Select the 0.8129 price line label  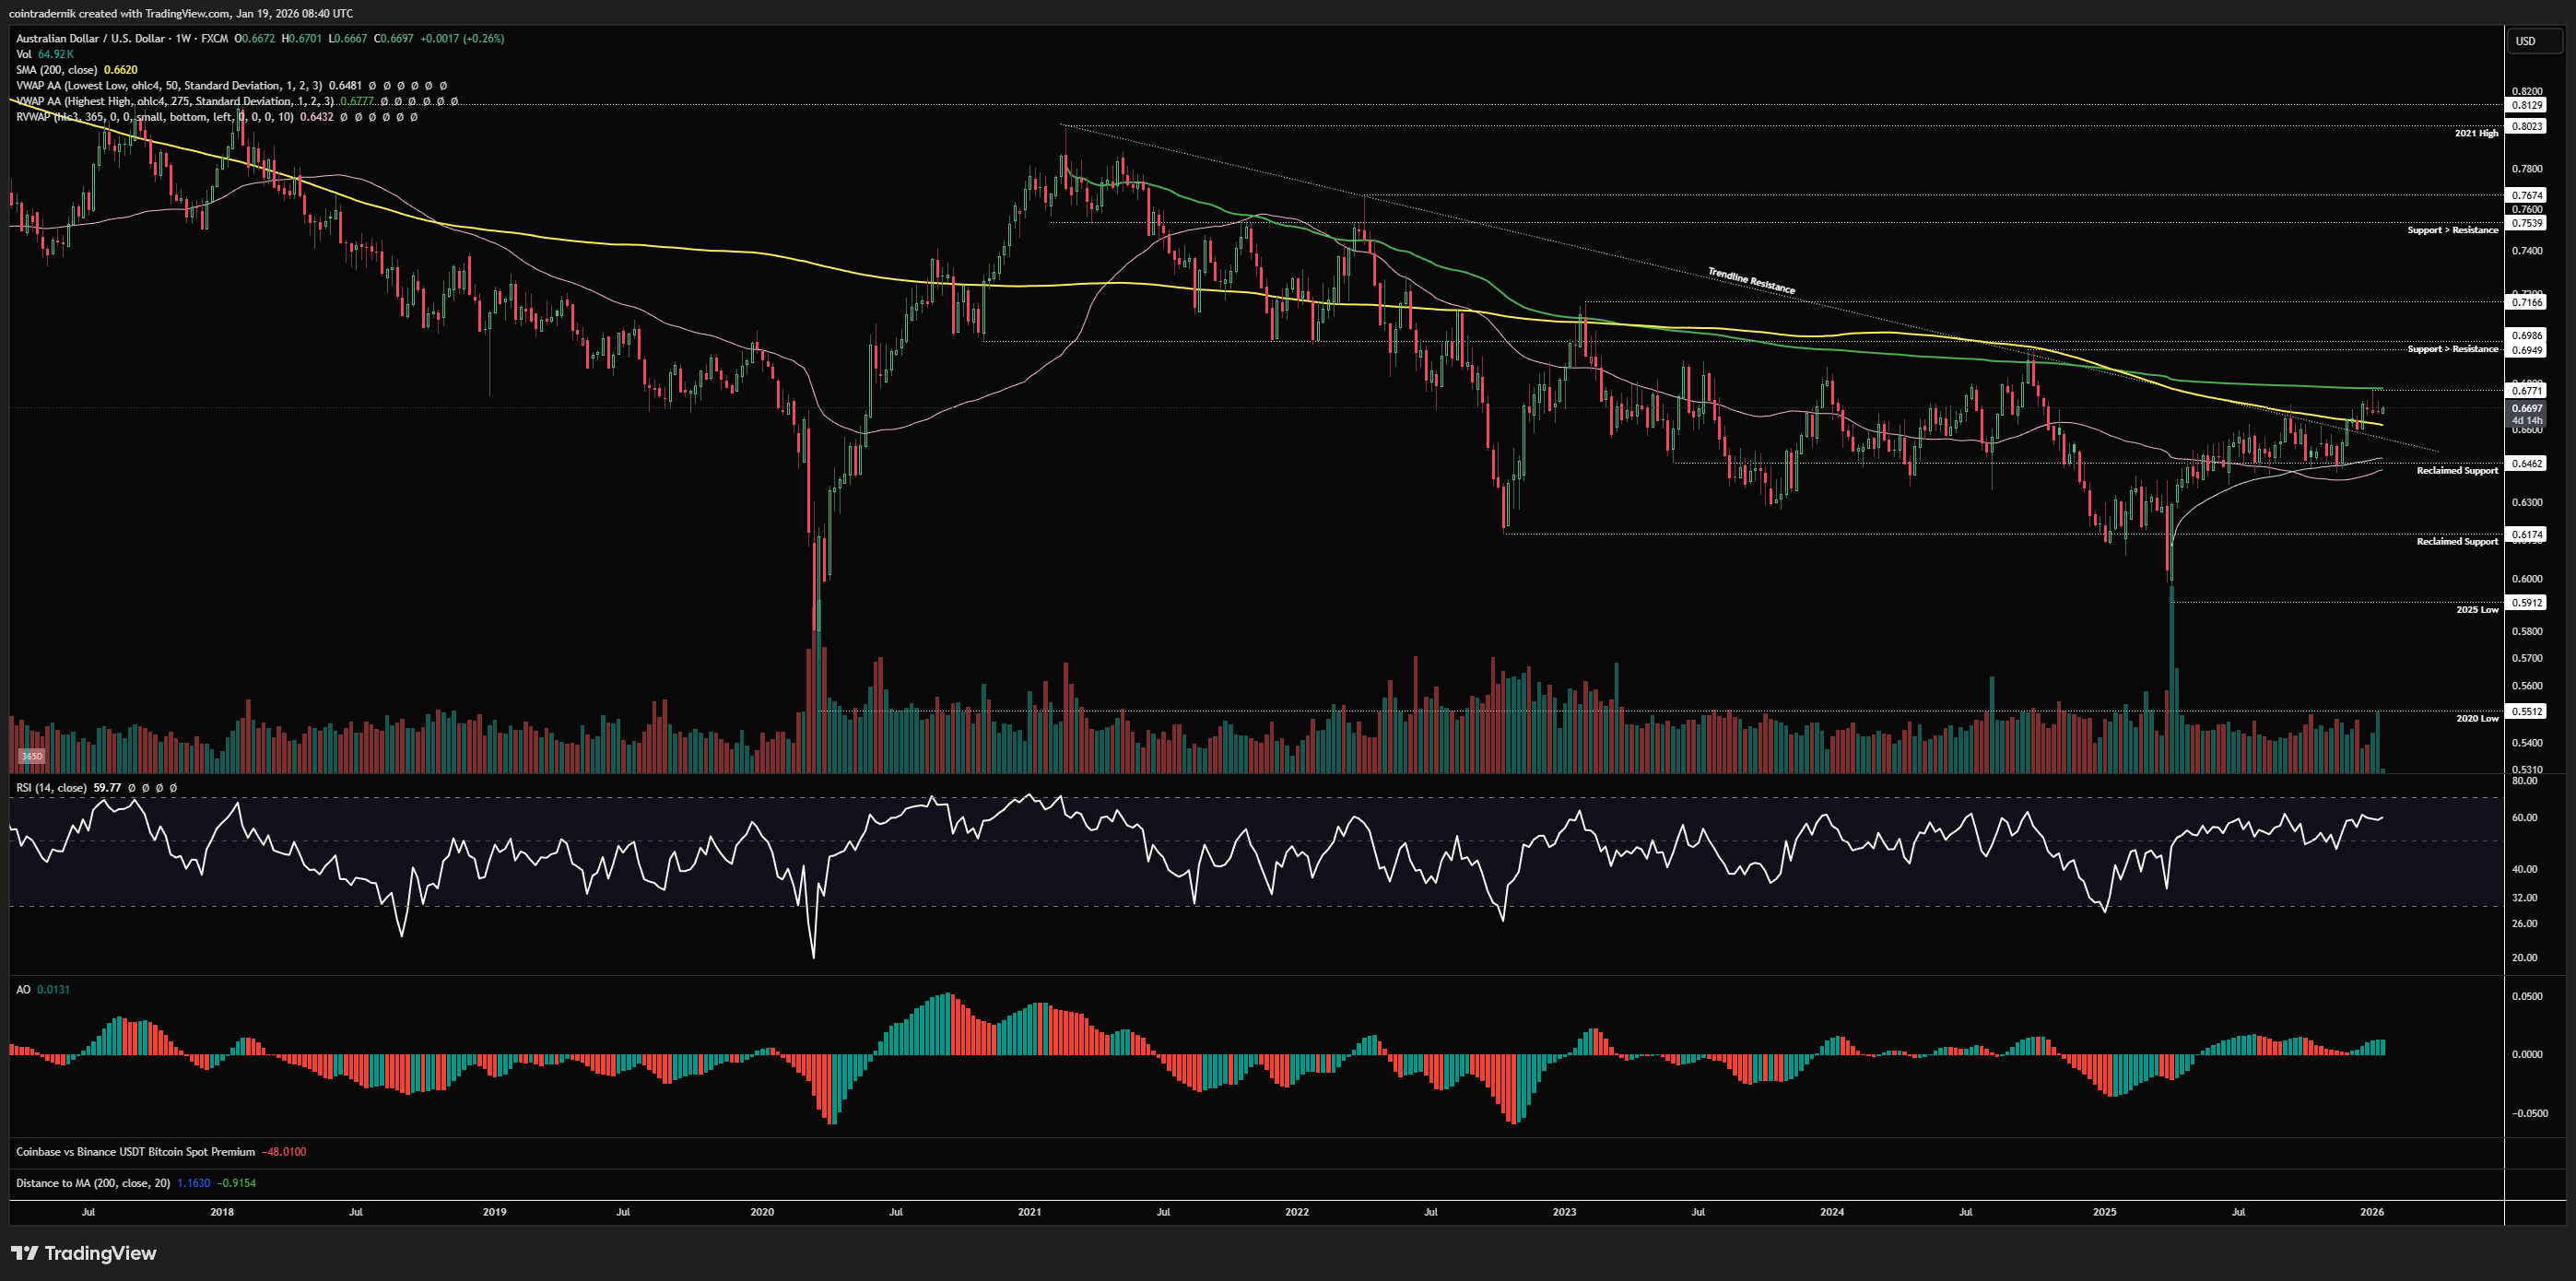coord(2527,105)
